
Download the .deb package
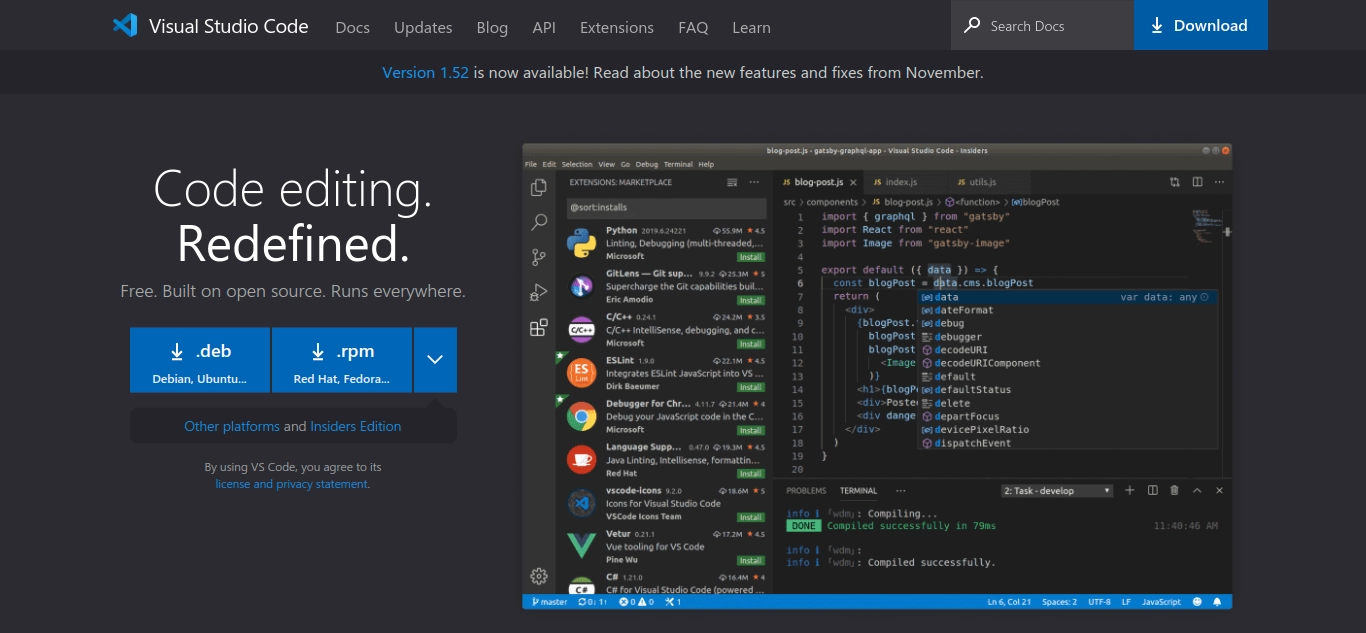[200, 360]
